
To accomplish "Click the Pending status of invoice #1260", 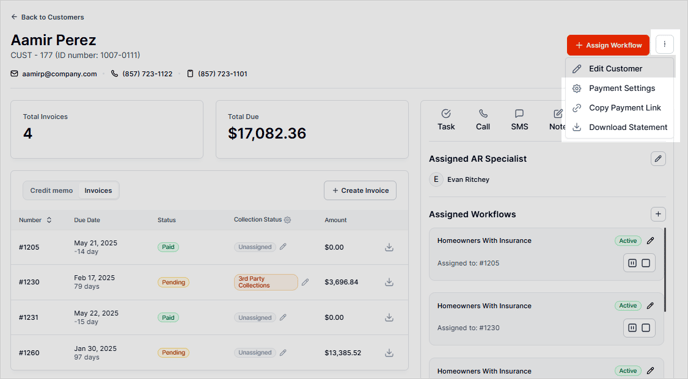I will point(173,353).
